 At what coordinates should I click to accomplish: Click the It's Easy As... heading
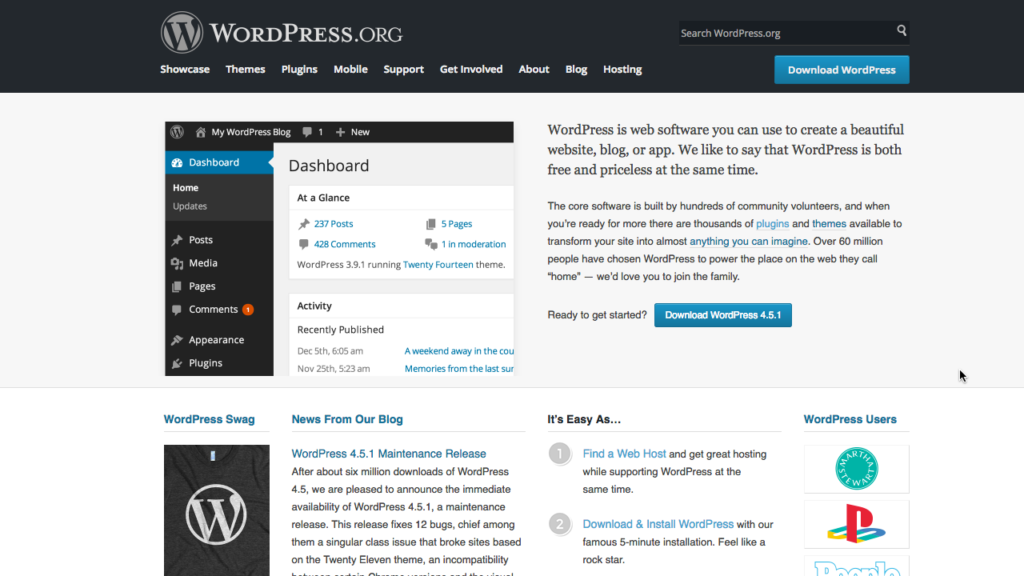(x=584, y=419)
